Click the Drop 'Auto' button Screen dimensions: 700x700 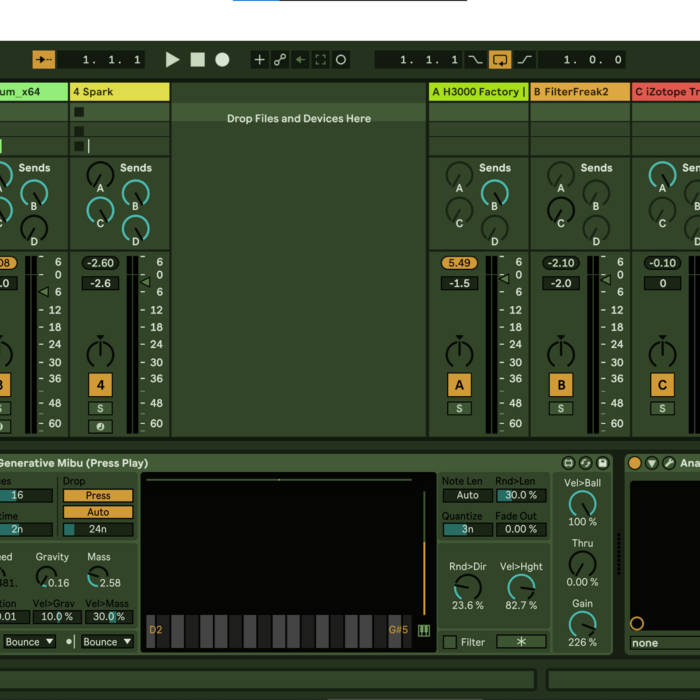pyautogui.click(x=98, y=512)
